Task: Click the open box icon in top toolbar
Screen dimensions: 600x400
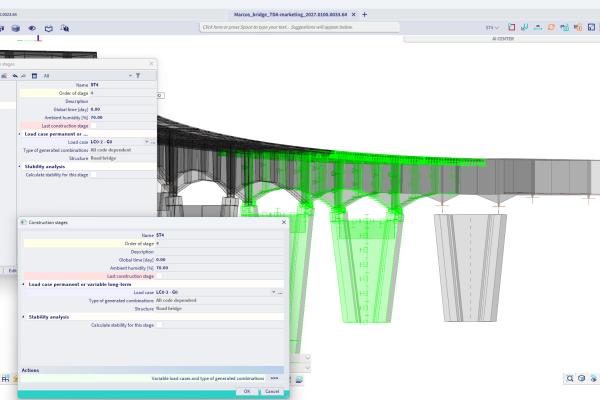Action: pyautogui.click(x=49, y=28)
